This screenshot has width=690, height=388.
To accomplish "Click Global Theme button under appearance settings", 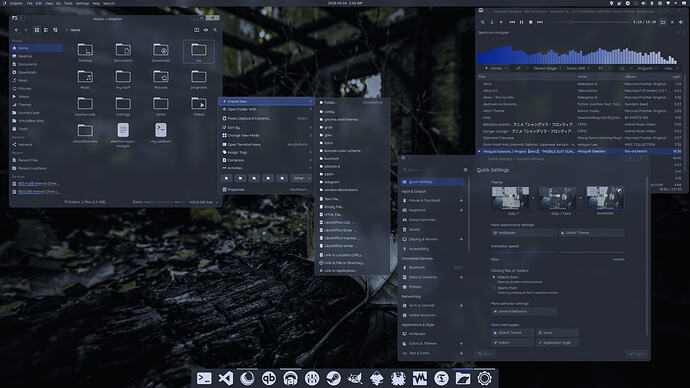I will (x=591, y=233).
